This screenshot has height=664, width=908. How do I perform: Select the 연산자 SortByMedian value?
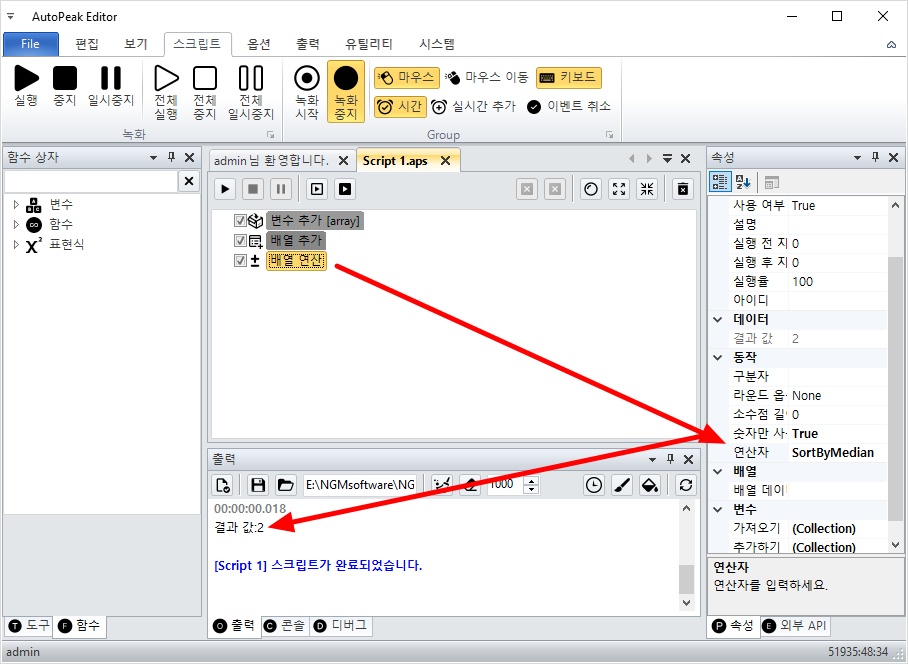coord(838,453)
